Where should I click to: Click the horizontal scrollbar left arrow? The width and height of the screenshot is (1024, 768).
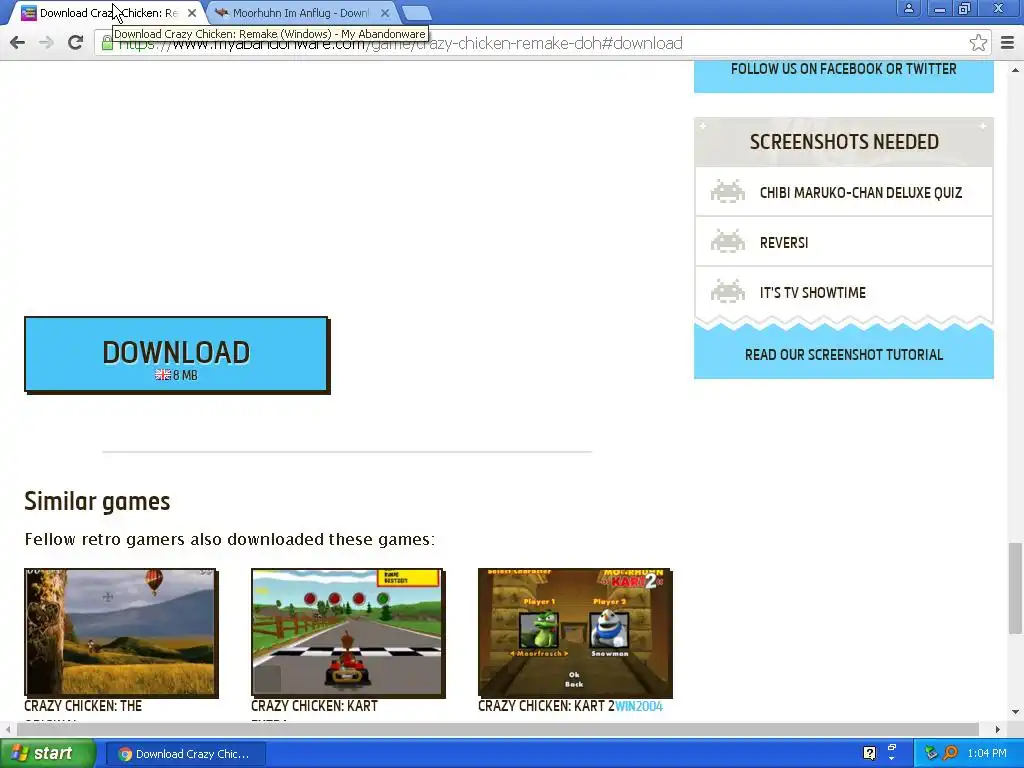(x=8, y=729)
